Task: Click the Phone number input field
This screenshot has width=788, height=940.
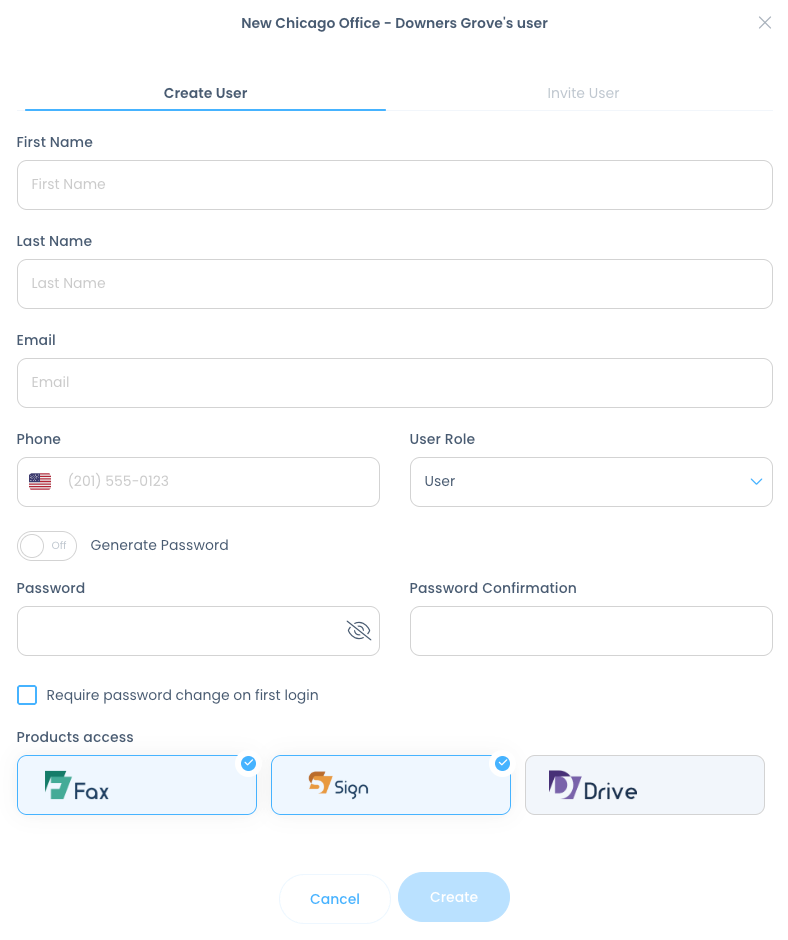Action: coord(215,482)
